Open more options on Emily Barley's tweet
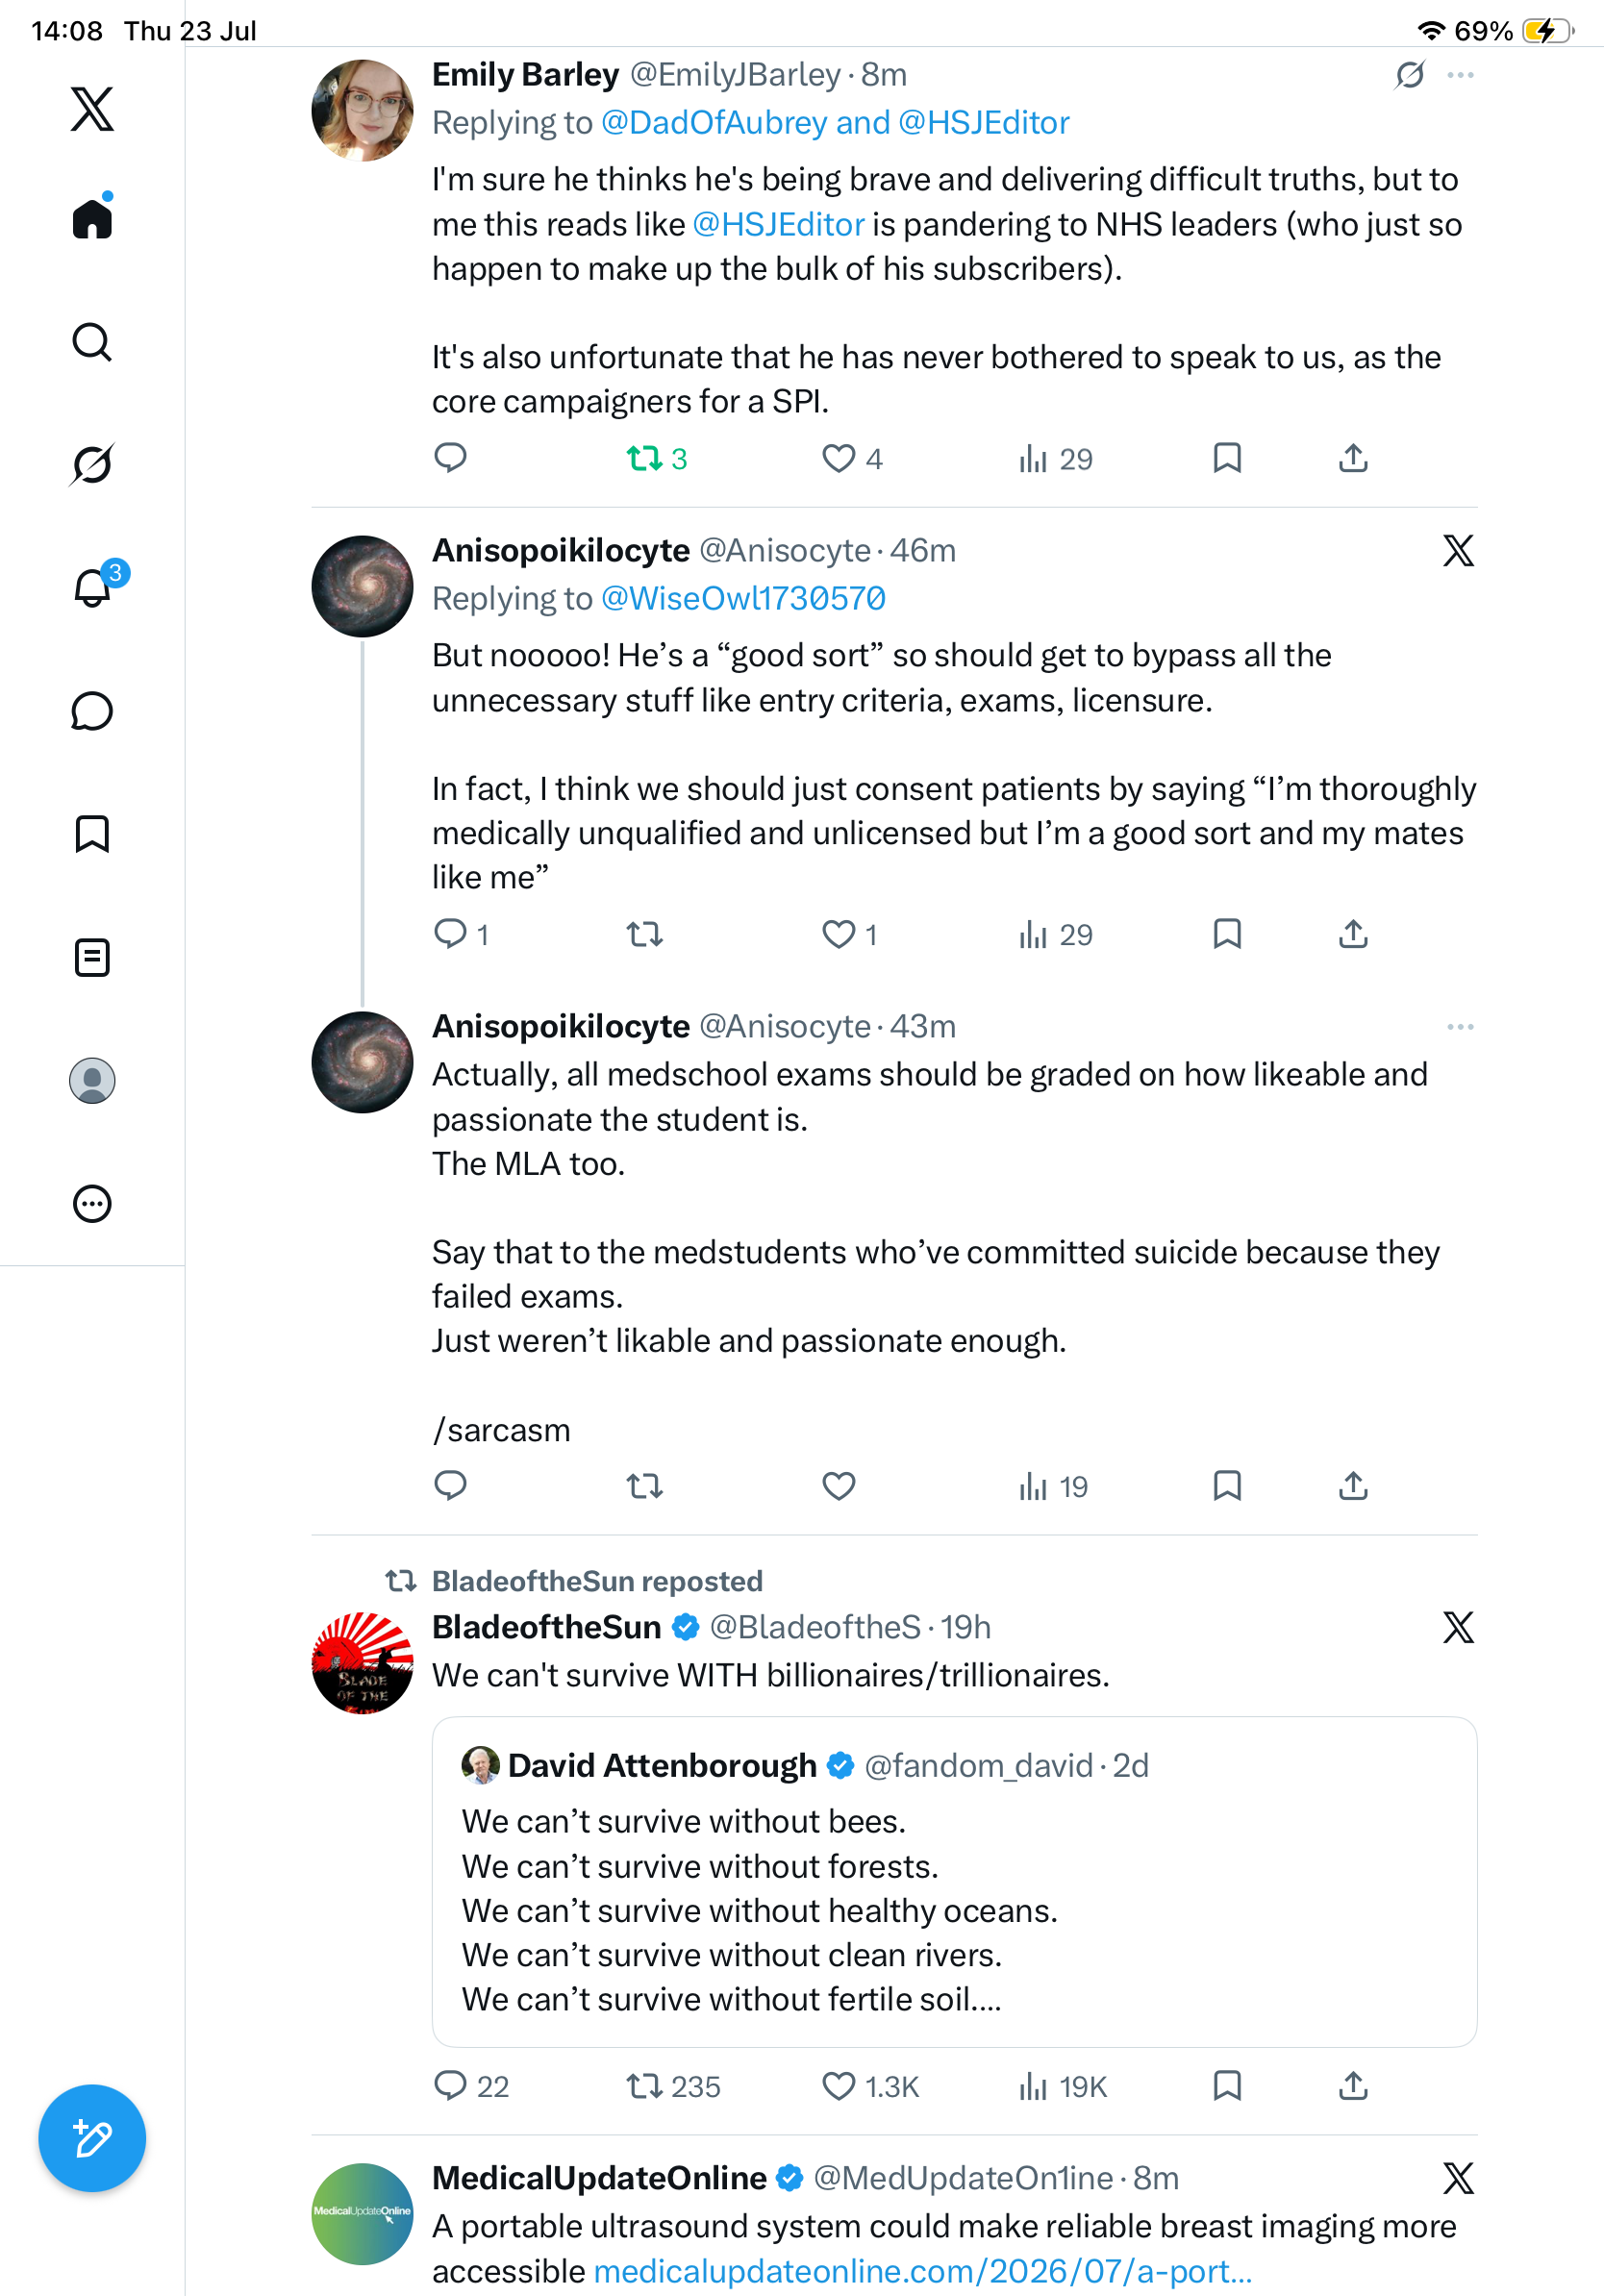Screen dimensions: 1604x2296 pos(1460,75)
